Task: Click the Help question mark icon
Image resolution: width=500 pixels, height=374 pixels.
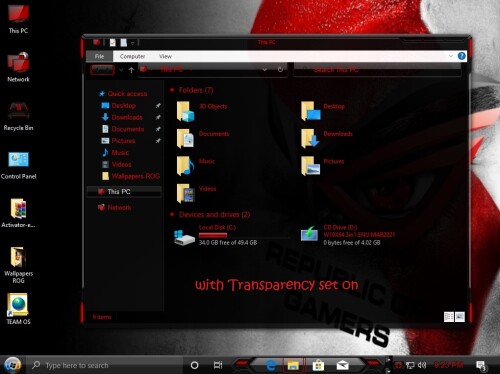Action: 461,56
